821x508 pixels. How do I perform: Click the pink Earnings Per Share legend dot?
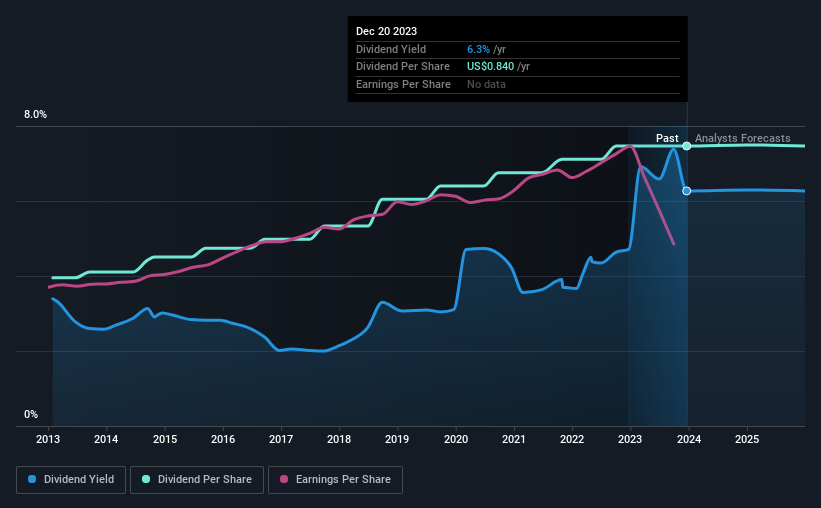click(x=284, y=479)
